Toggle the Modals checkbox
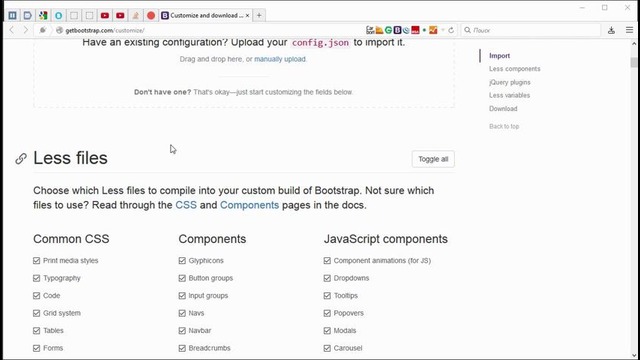 [x=327, y=331]
